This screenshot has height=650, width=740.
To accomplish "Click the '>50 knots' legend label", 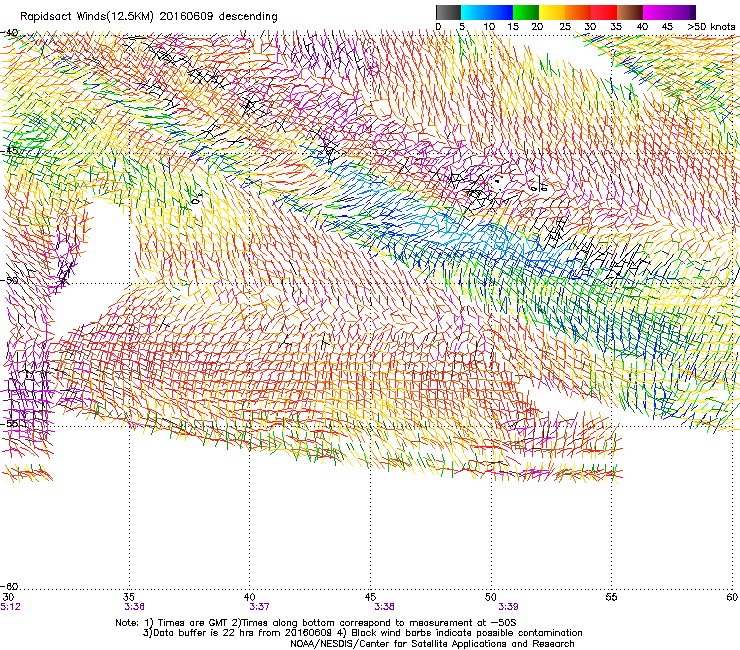I will point(711,27).
